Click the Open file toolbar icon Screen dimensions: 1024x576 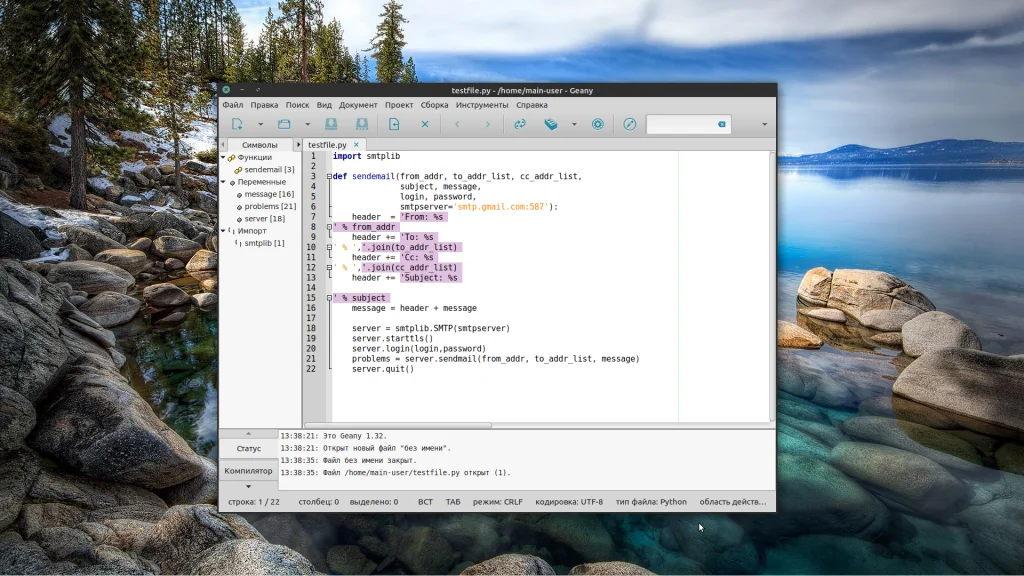click(284, 124)
